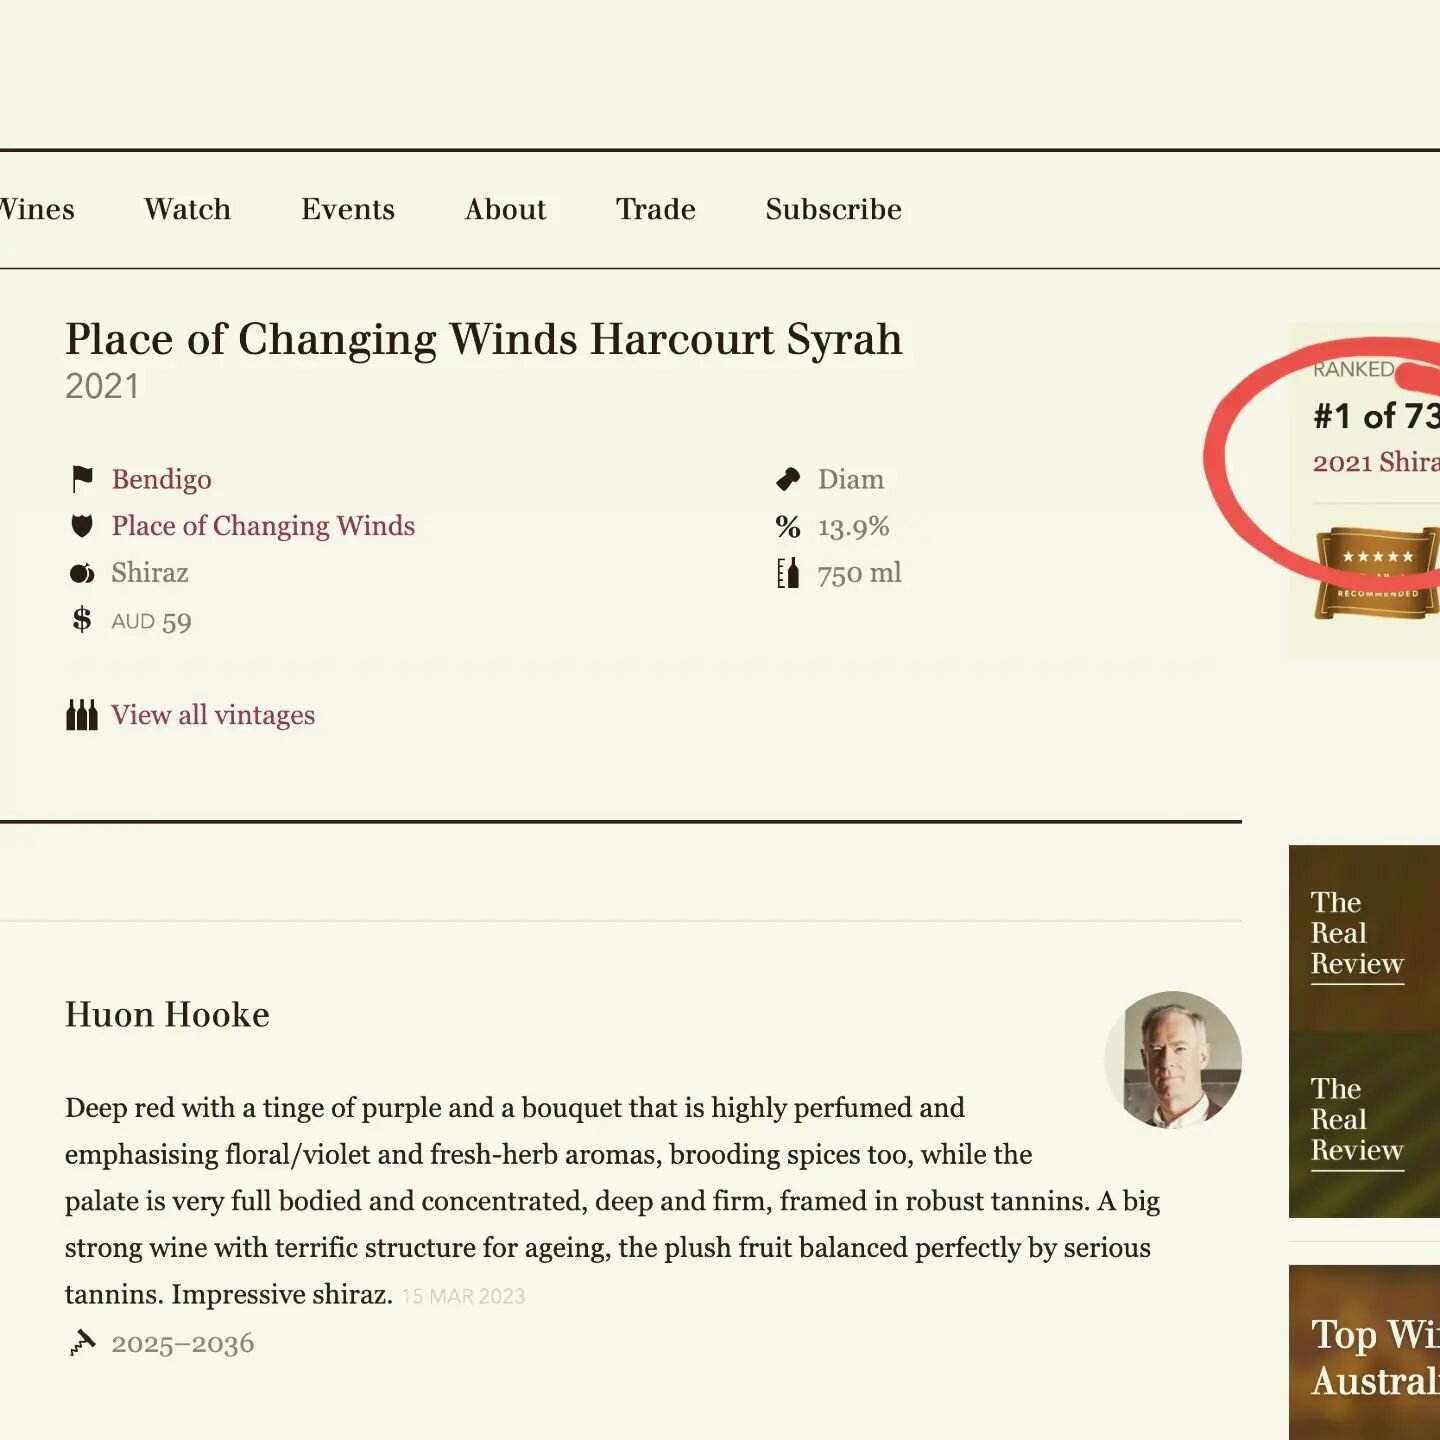This screenshot has height=1440, width=1440.
Task: Click the dollar price icon
Action: click(x=82, y=620)
